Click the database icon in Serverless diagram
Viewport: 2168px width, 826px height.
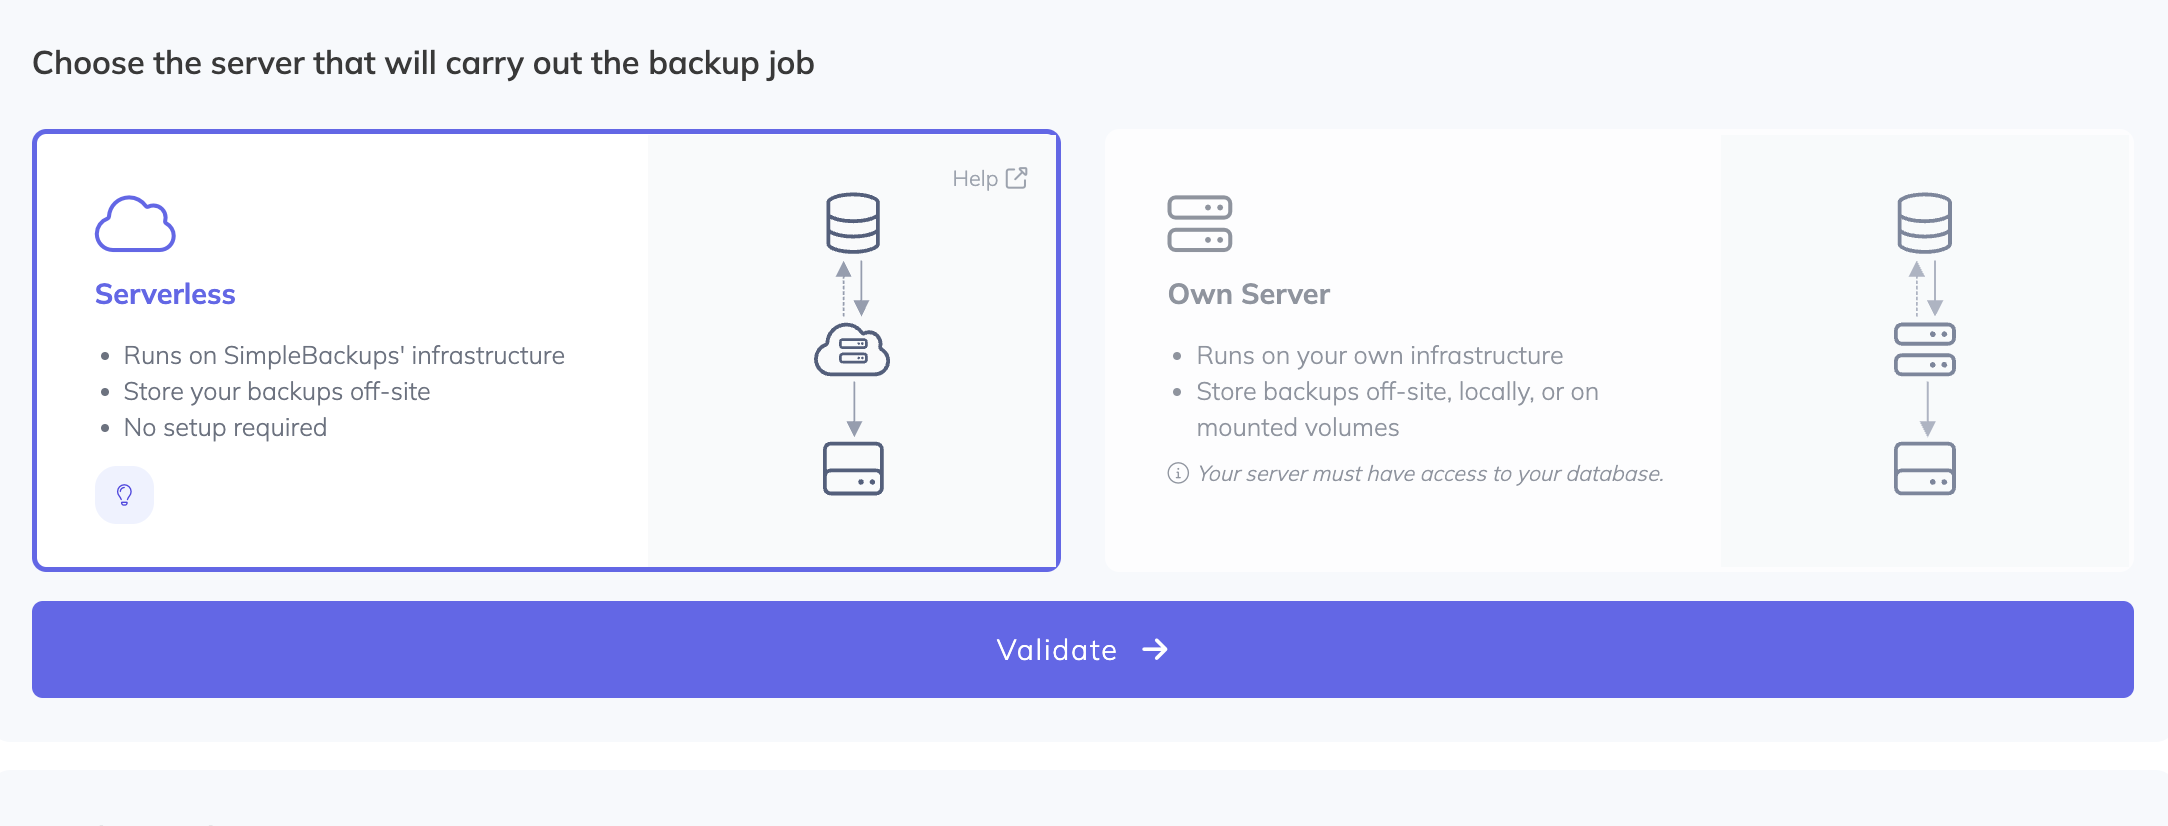(853, 223)
